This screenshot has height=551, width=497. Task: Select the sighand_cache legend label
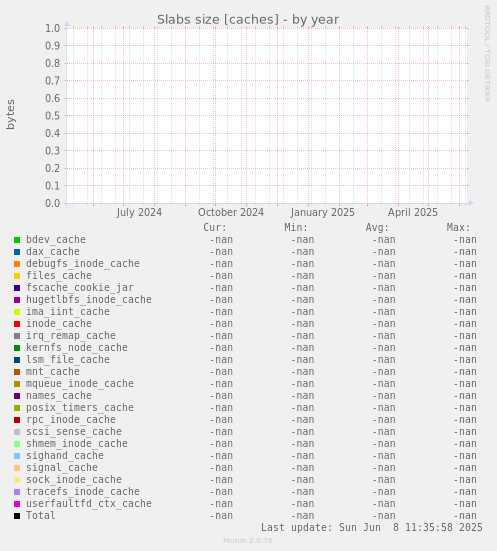[x=65, y=455]
